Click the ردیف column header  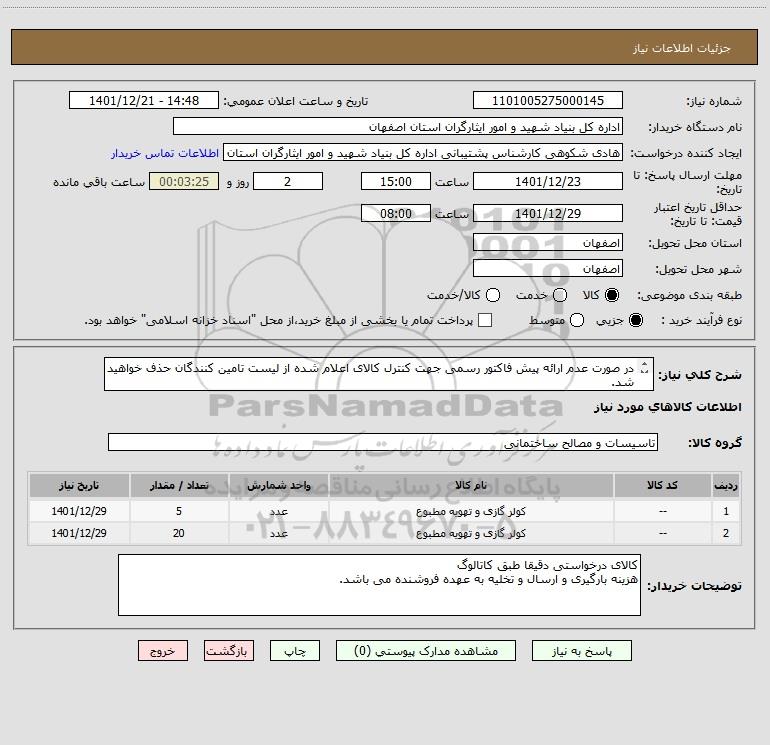[726, 485]
